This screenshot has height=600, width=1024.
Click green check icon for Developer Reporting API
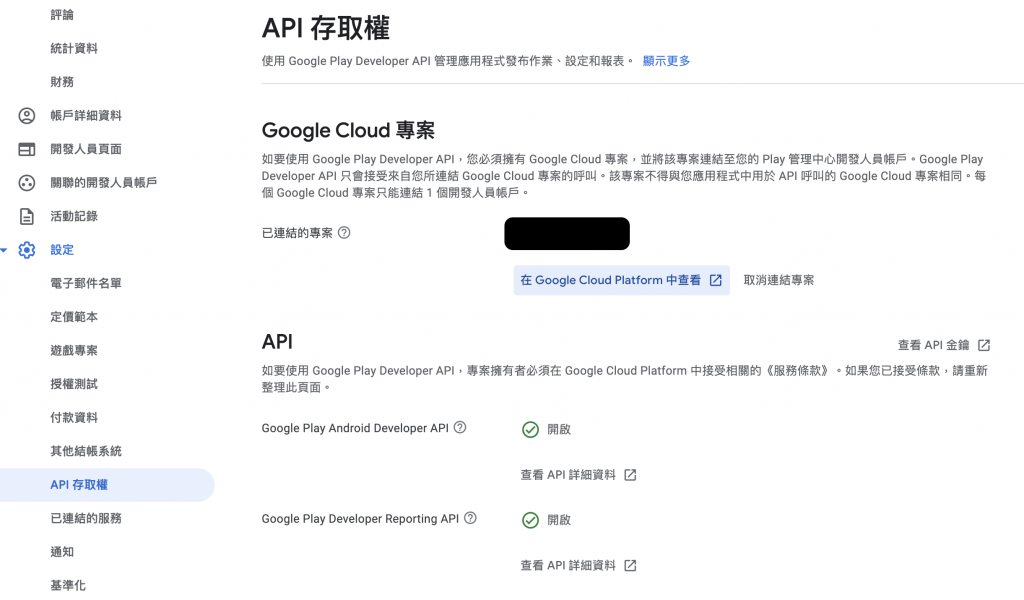click(x=530, y=520)
